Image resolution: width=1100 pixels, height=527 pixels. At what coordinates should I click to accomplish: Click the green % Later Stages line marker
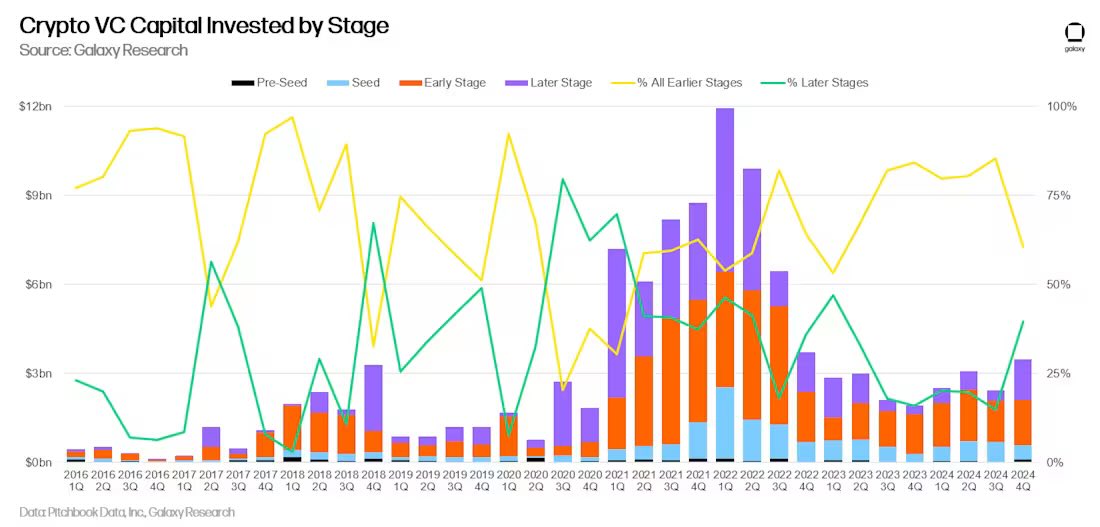point(772,83)
